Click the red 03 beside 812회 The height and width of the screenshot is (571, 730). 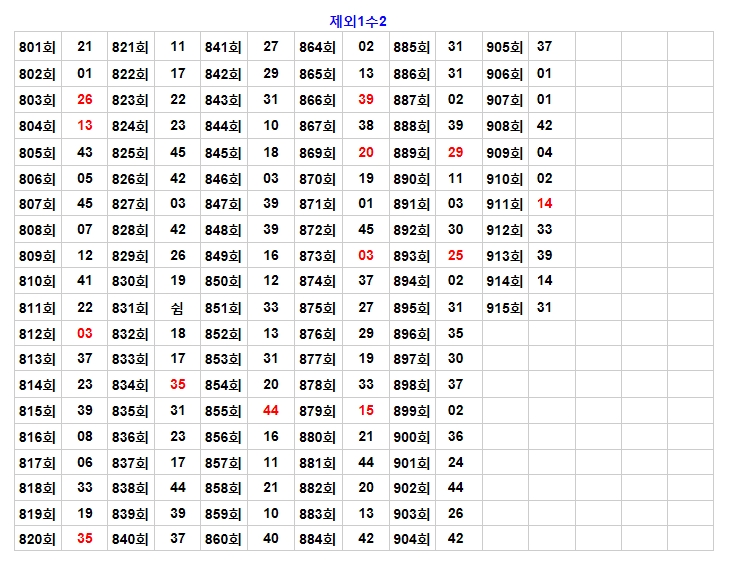click(84, 333)
